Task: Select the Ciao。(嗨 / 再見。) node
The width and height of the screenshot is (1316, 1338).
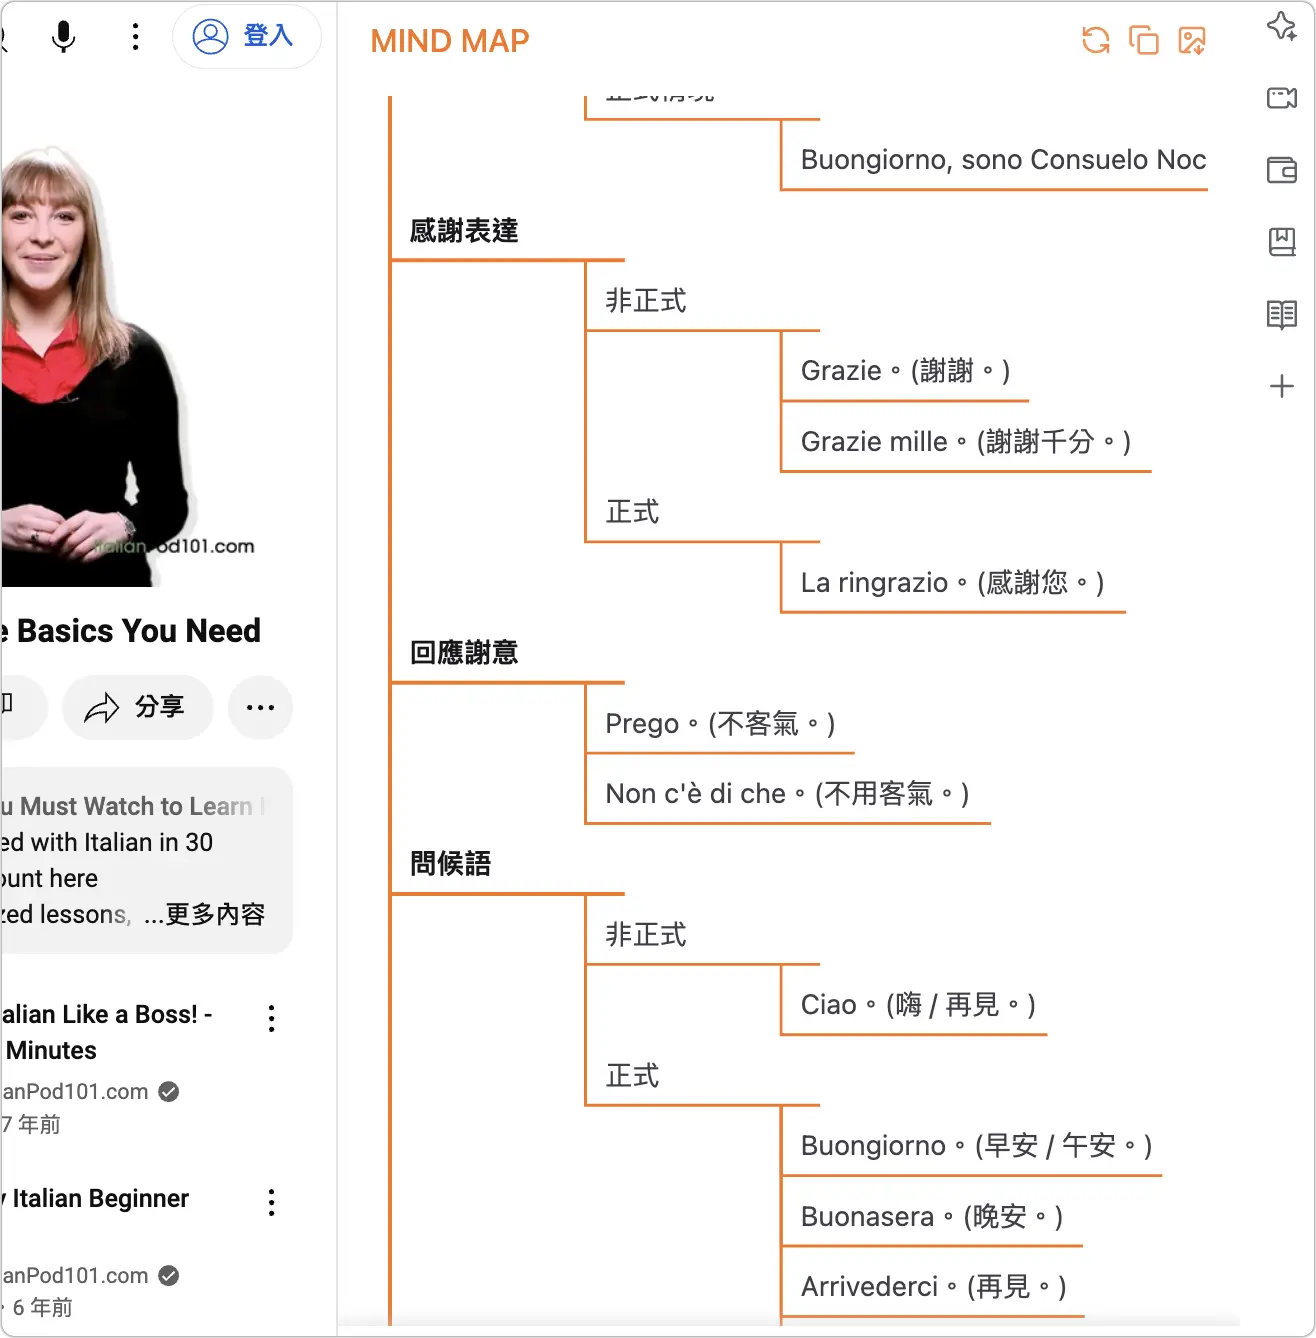Action: pyautogui.click(x=918, y=1005)
